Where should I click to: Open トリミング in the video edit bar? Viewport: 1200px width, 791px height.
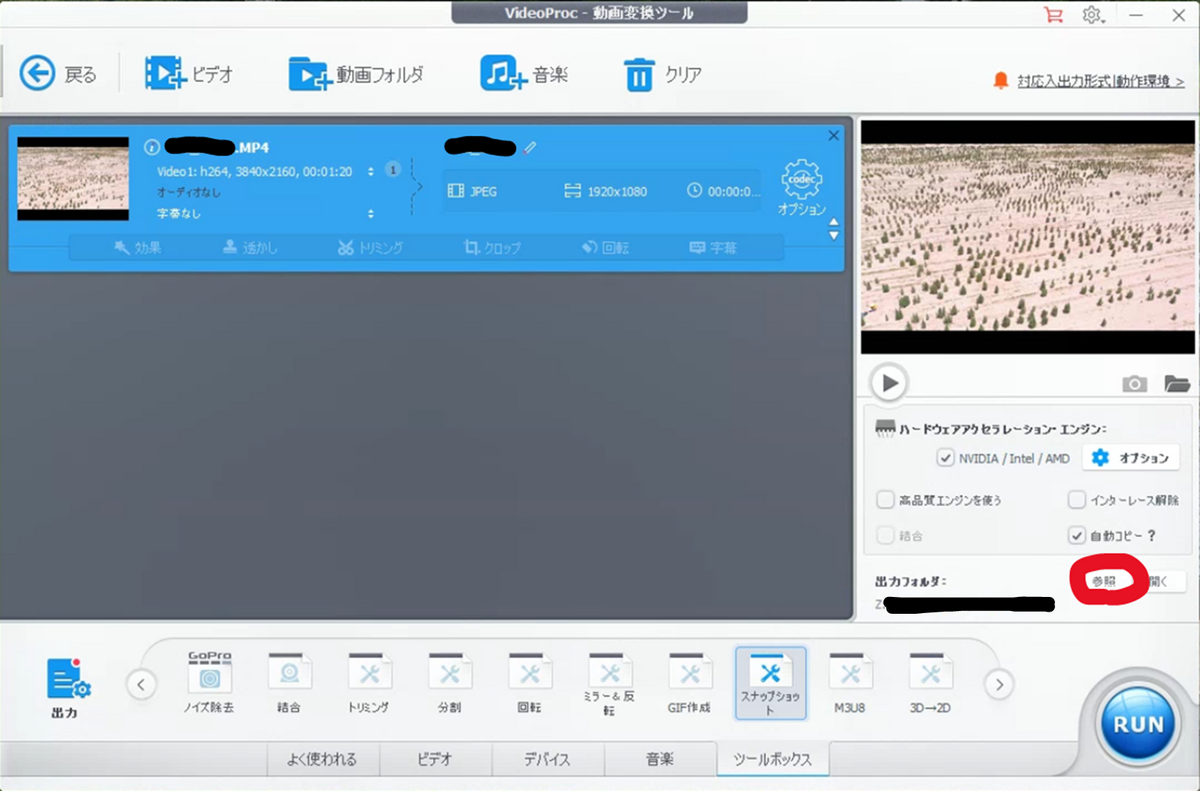[x=370, y=247]
